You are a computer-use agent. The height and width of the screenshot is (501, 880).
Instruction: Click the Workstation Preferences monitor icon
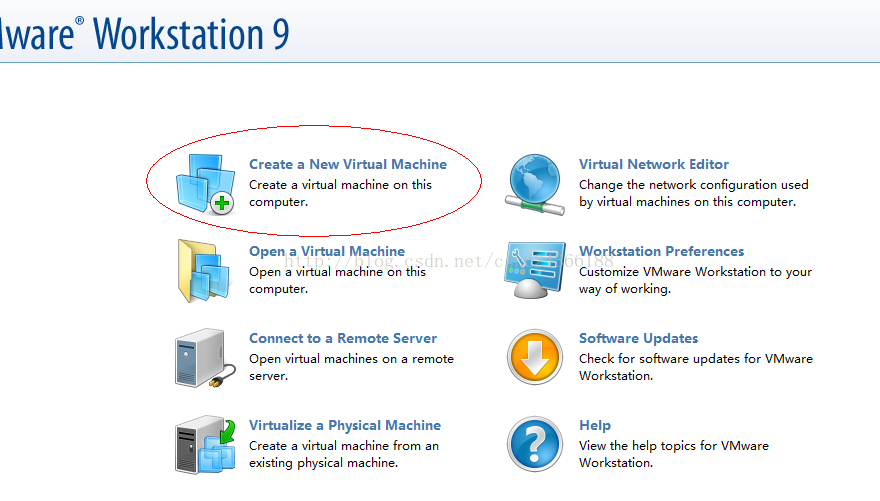tap(535, 270)
